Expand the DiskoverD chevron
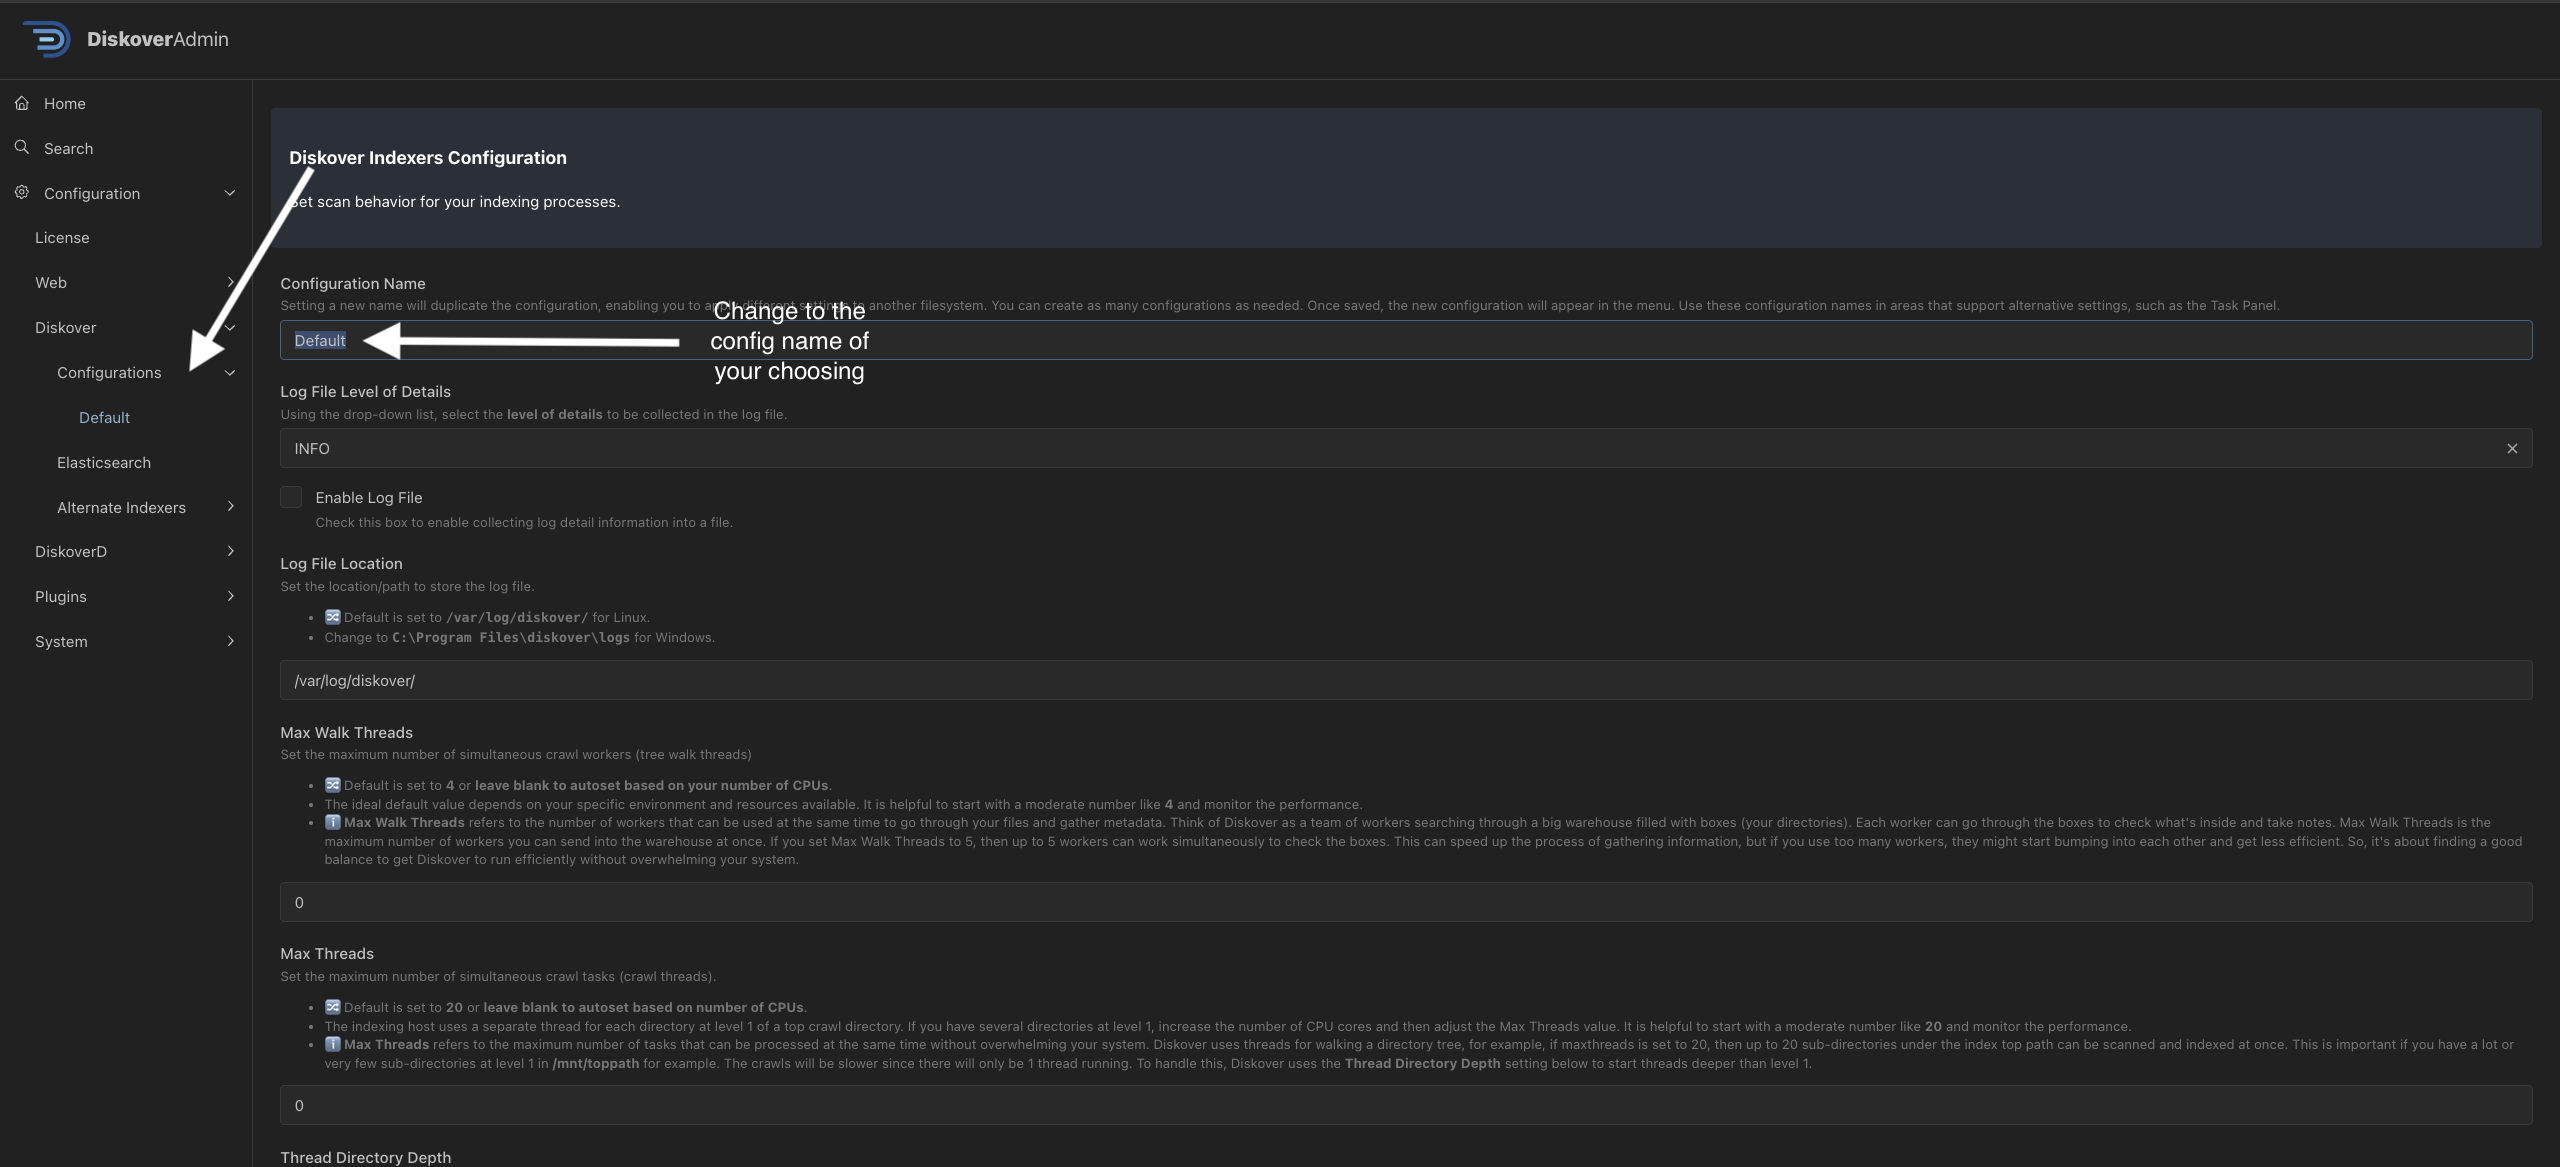The image size is (2560, 1167). click(230, 551)
